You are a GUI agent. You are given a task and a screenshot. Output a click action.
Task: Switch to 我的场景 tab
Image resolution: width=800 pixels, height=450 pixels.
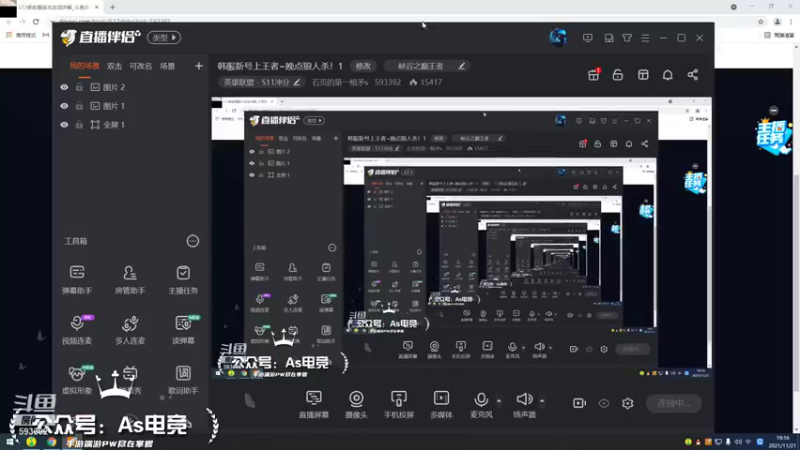(x=85, y=66)
